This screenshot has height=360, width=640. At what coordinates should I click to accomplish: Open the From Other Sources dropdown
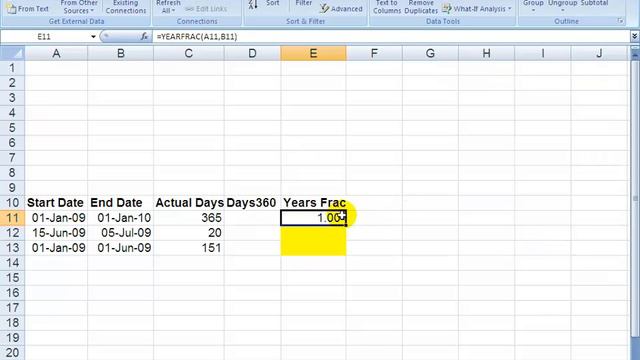(78, 7)
